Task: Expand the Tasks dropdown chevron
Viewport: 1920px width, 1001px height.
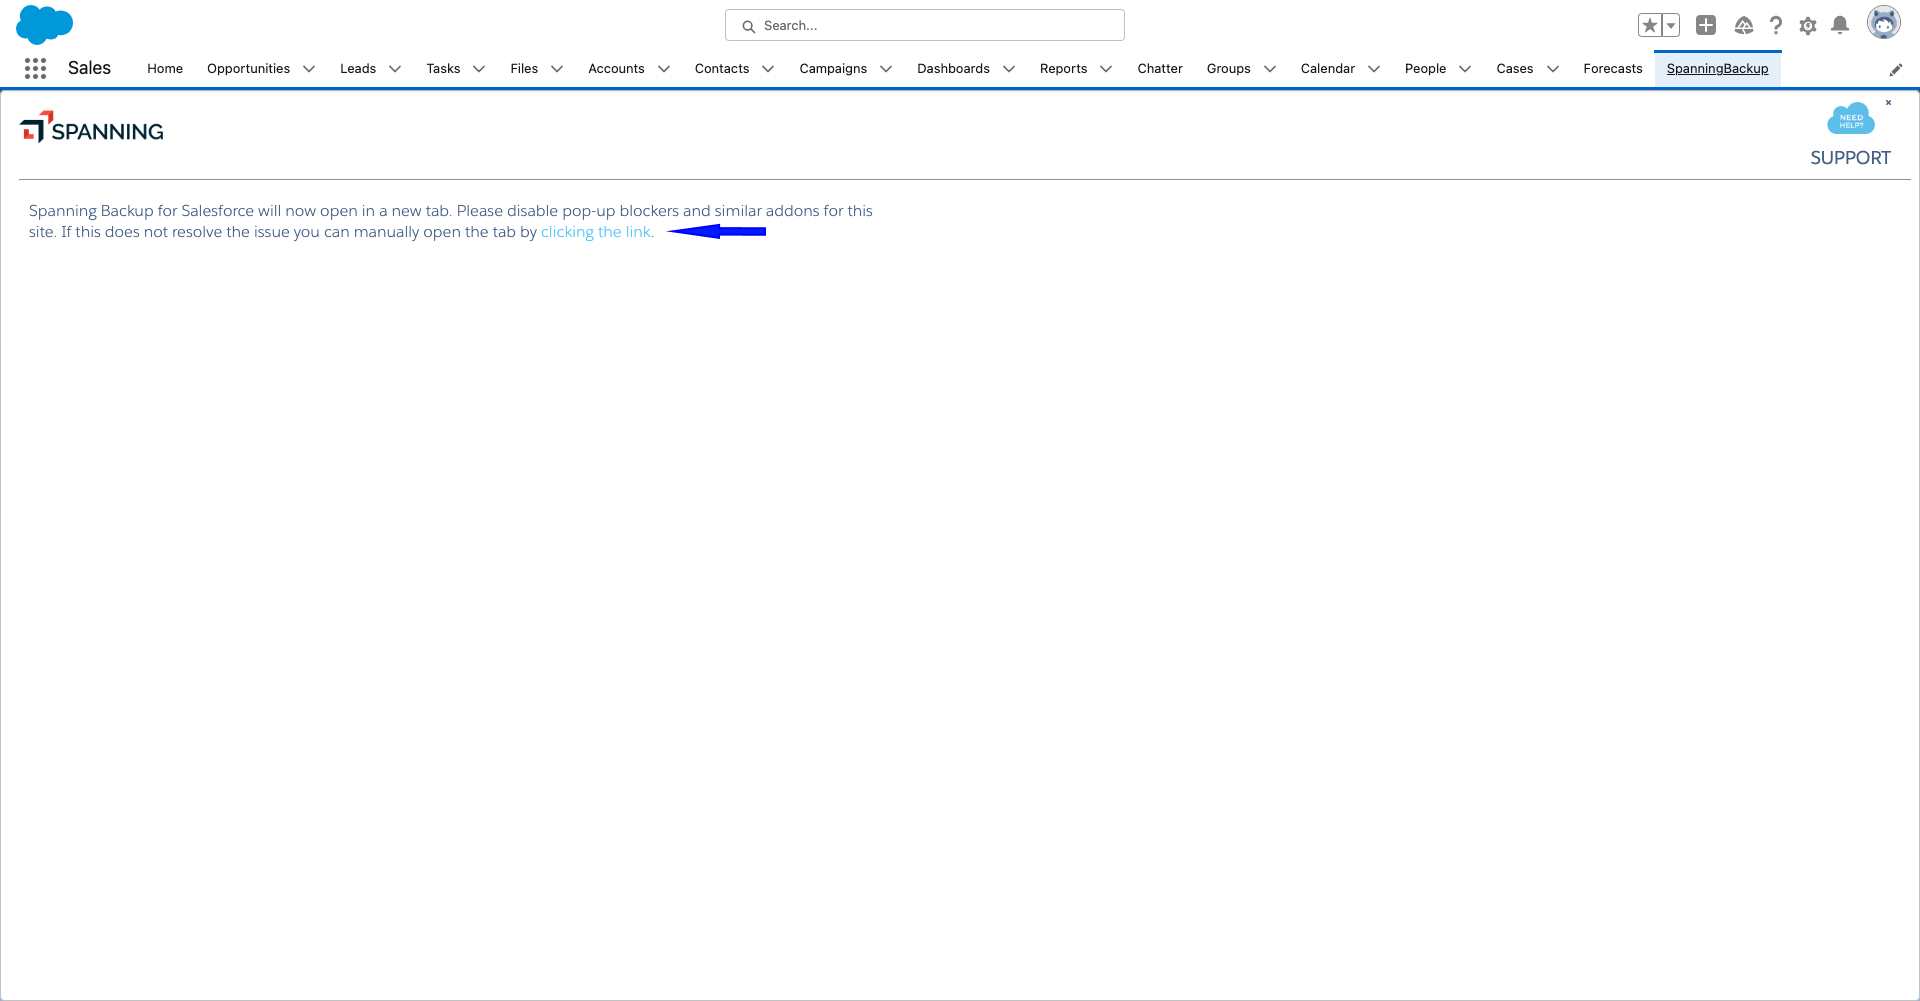Action: pos(479,69)
